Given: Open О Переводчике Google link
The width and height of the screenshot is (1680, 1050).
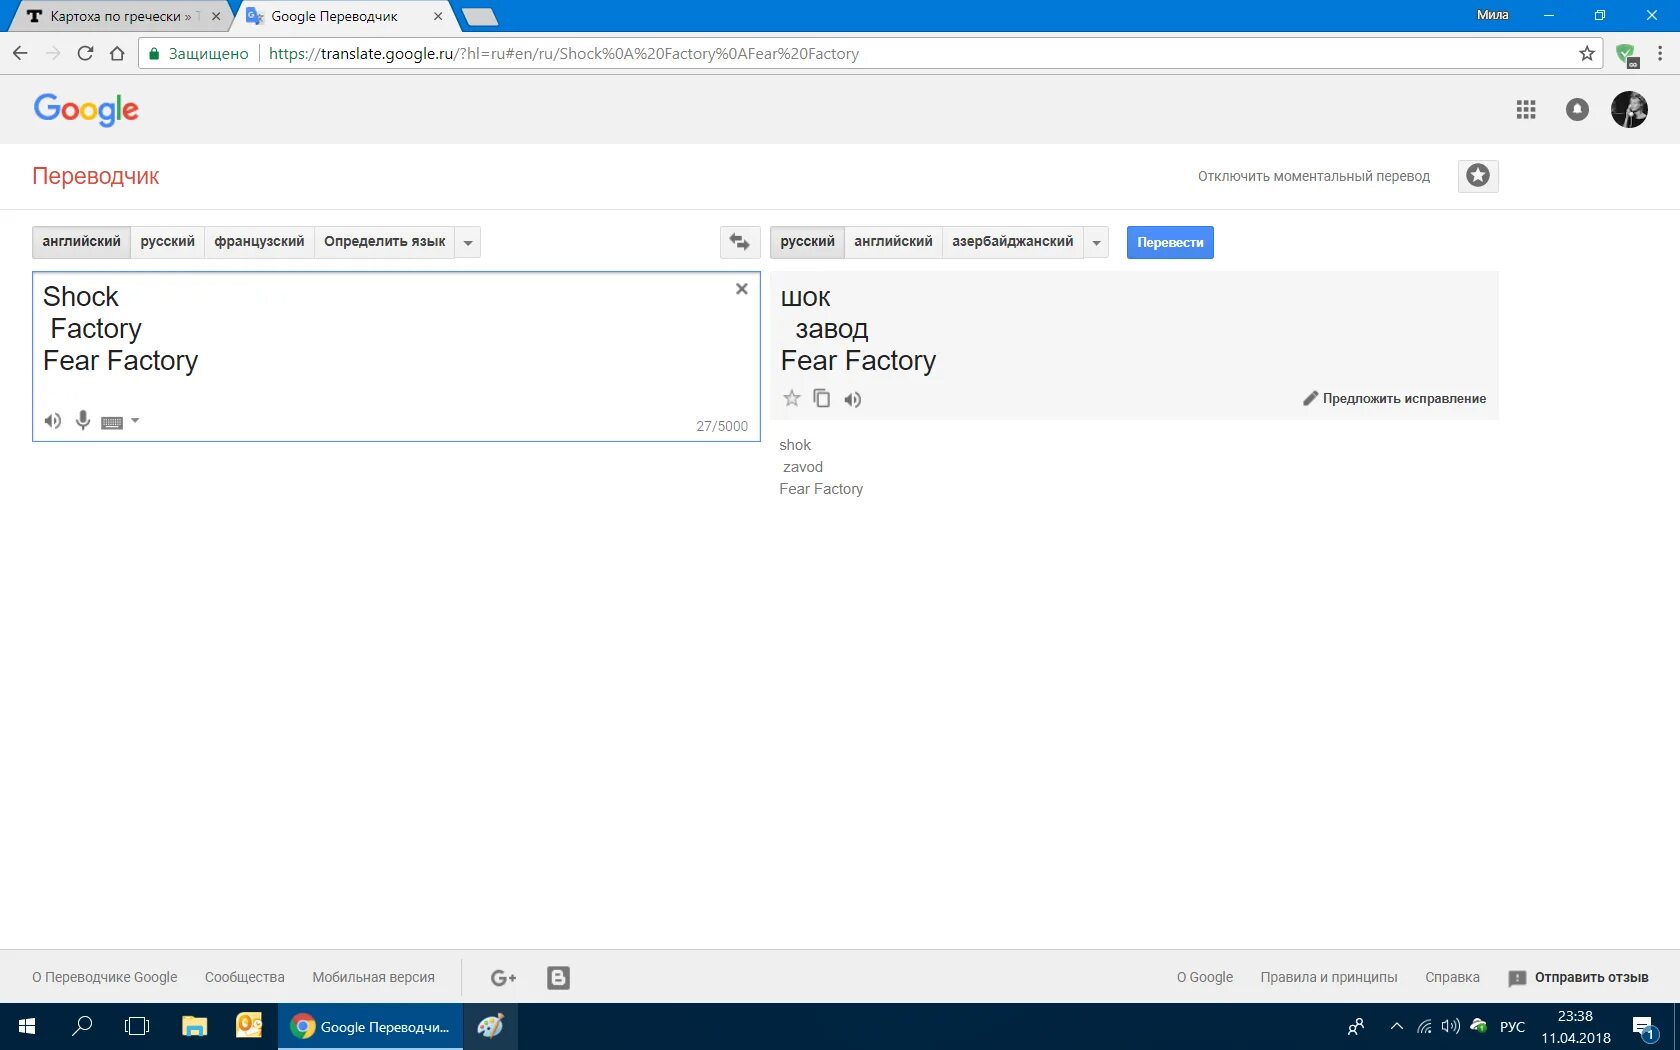Looking at the screenshot, I should click(105, 977).
